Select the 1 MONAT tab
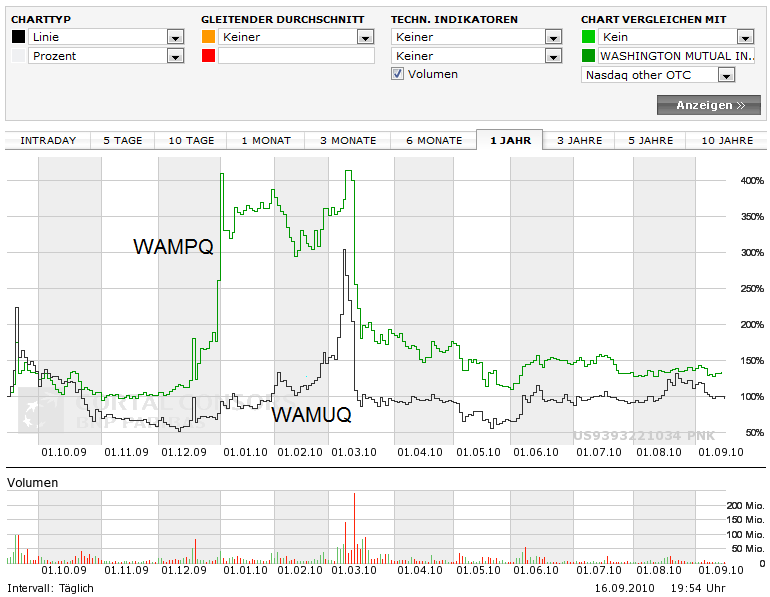The image size is (770, 597). (x=266, y=140)
